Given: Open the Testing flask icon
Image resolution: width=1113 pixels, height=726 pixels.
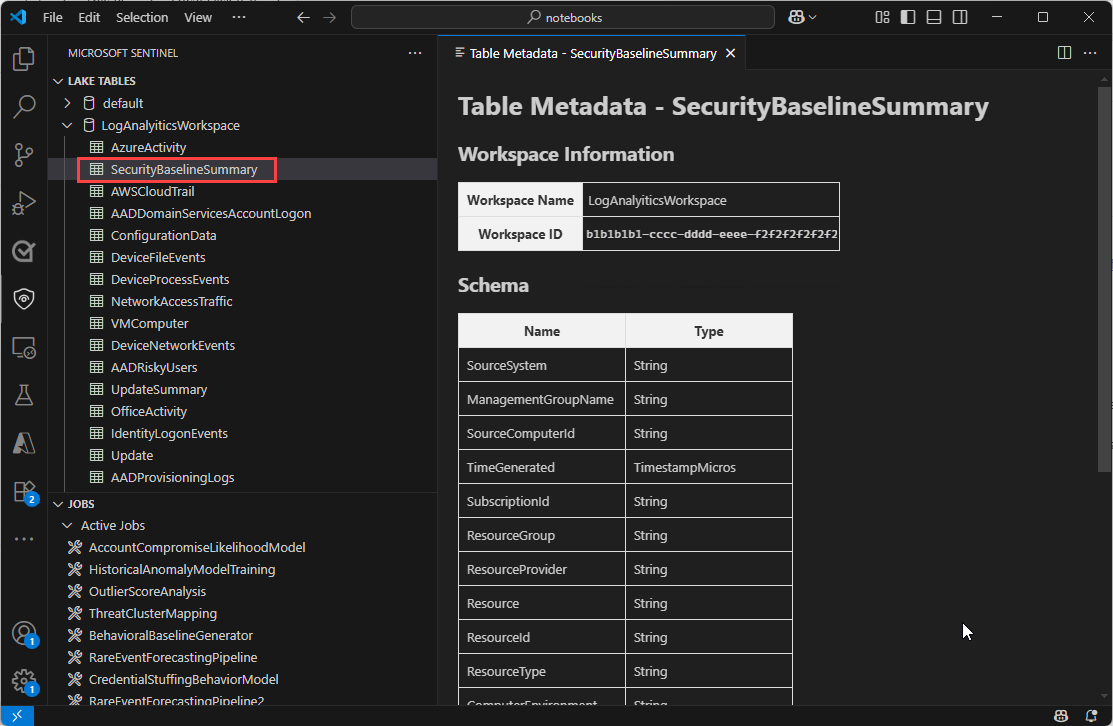Looking at the screenshot, I should [24, 395].
